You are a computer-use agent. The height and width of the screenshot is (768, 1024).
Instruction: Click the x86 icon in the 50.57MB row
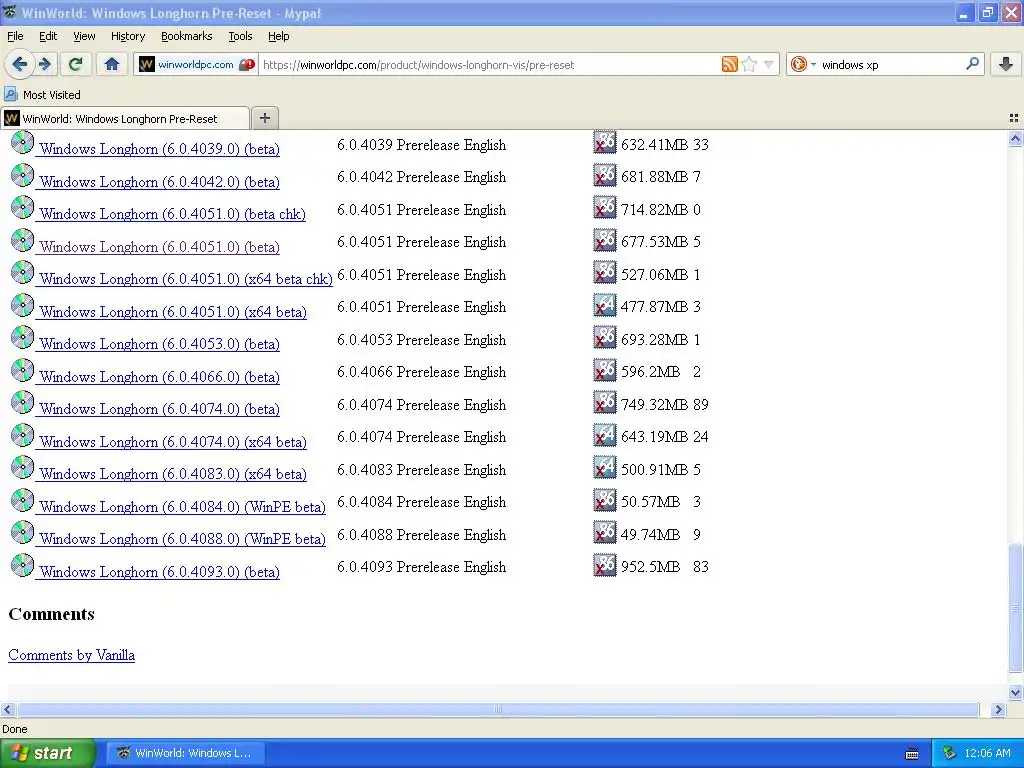click(x=605, y=500)
